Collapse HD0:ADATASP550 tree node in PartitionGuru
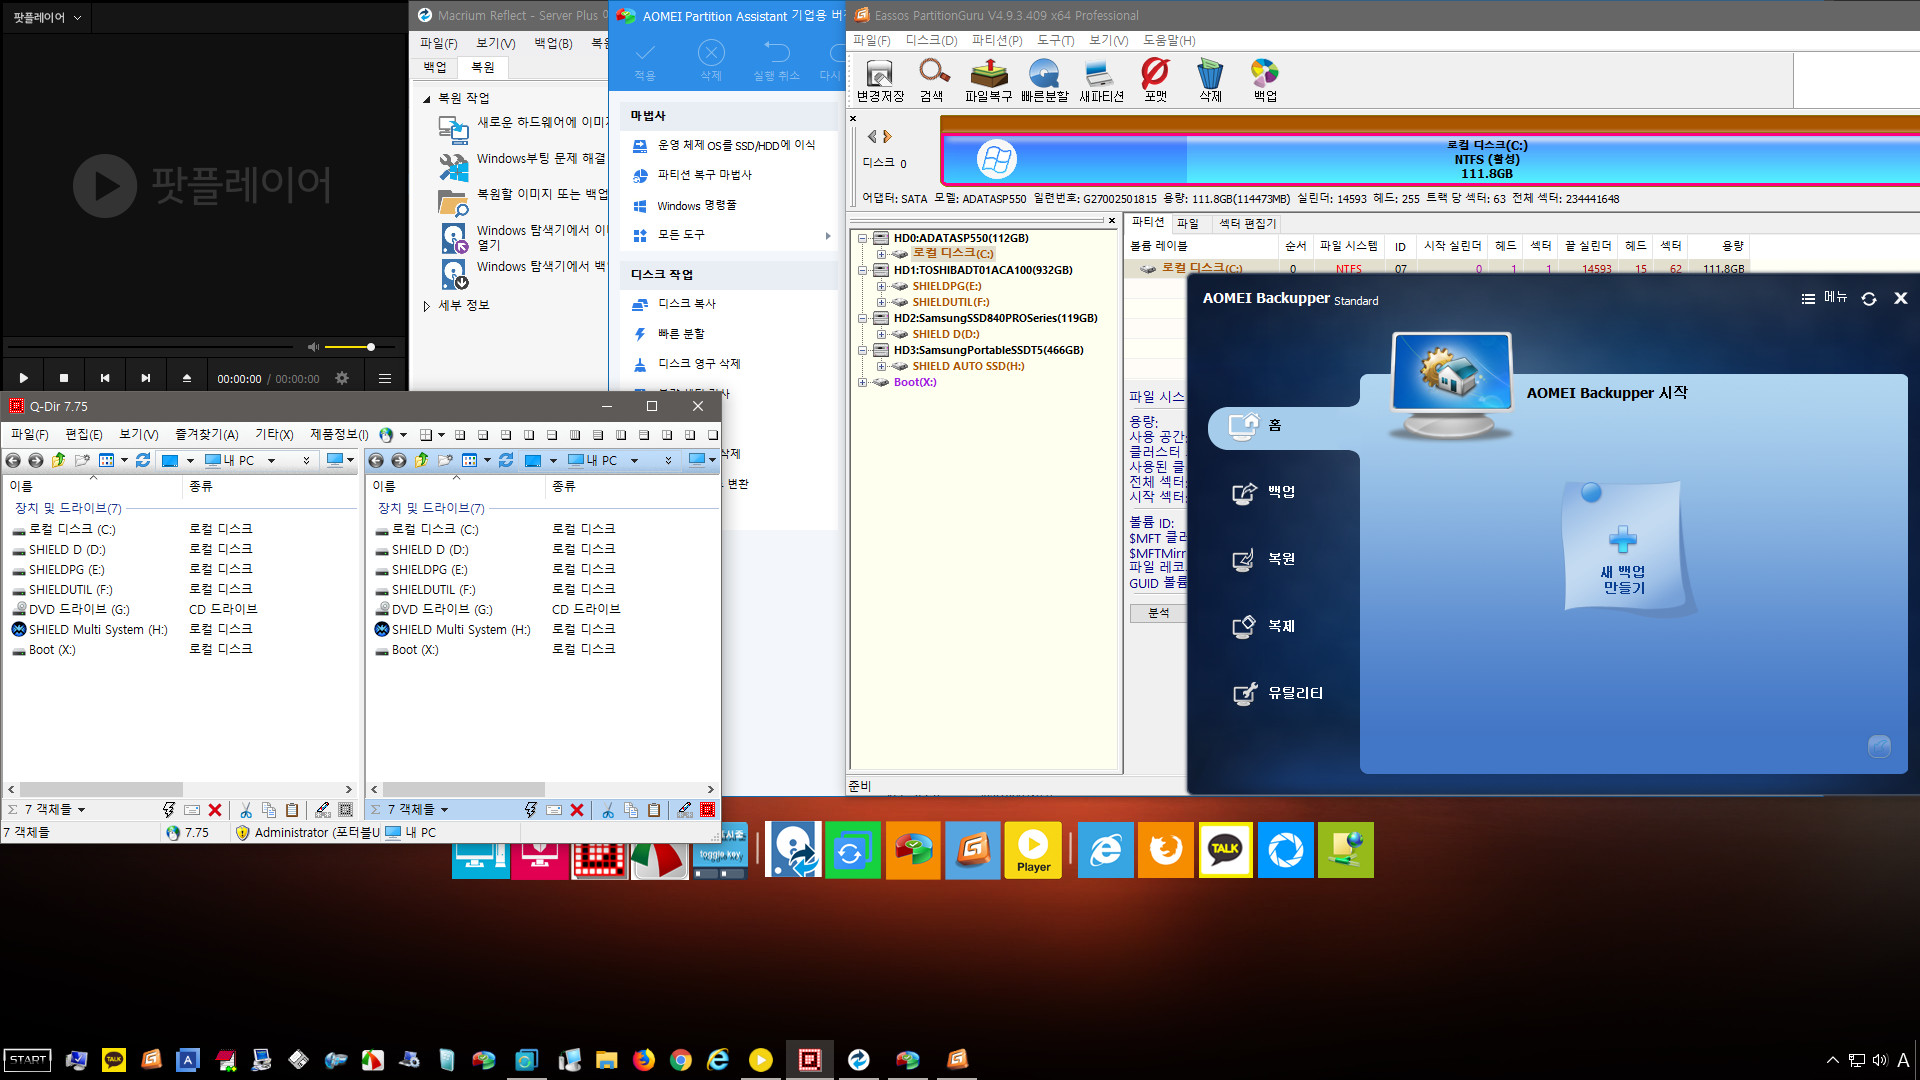1920x1080 pixels. pyautogui.click(x=862, y=238)
